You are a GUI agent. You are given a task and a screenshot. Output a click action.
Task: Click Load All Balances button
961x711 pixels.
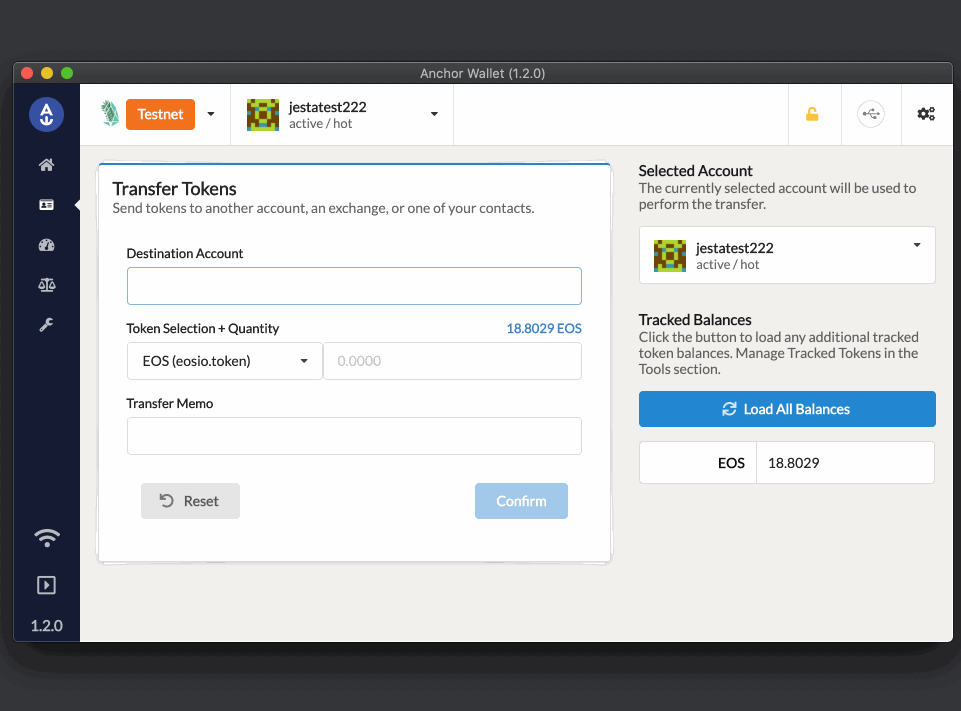point(787,409)
